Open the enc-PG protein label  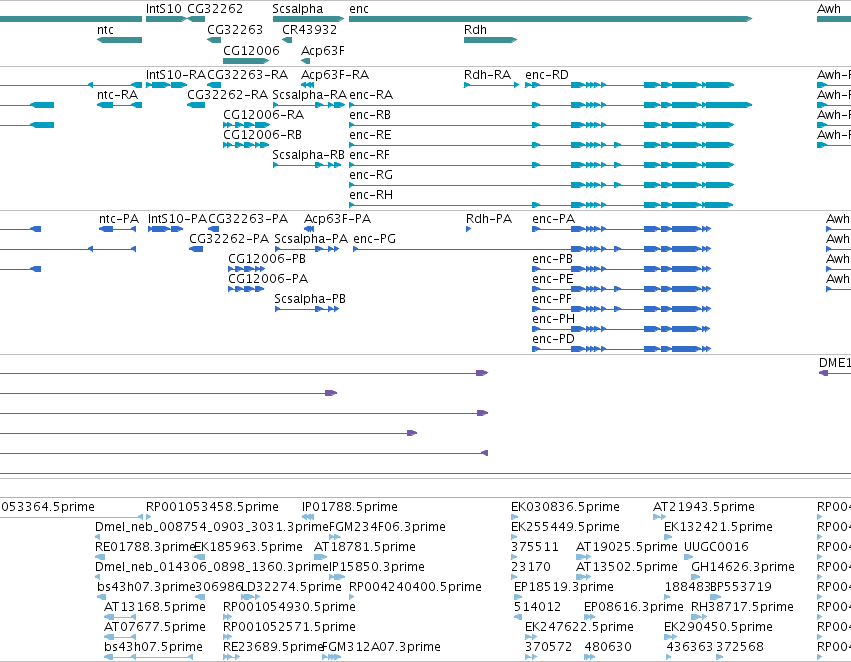pos(374,239)
